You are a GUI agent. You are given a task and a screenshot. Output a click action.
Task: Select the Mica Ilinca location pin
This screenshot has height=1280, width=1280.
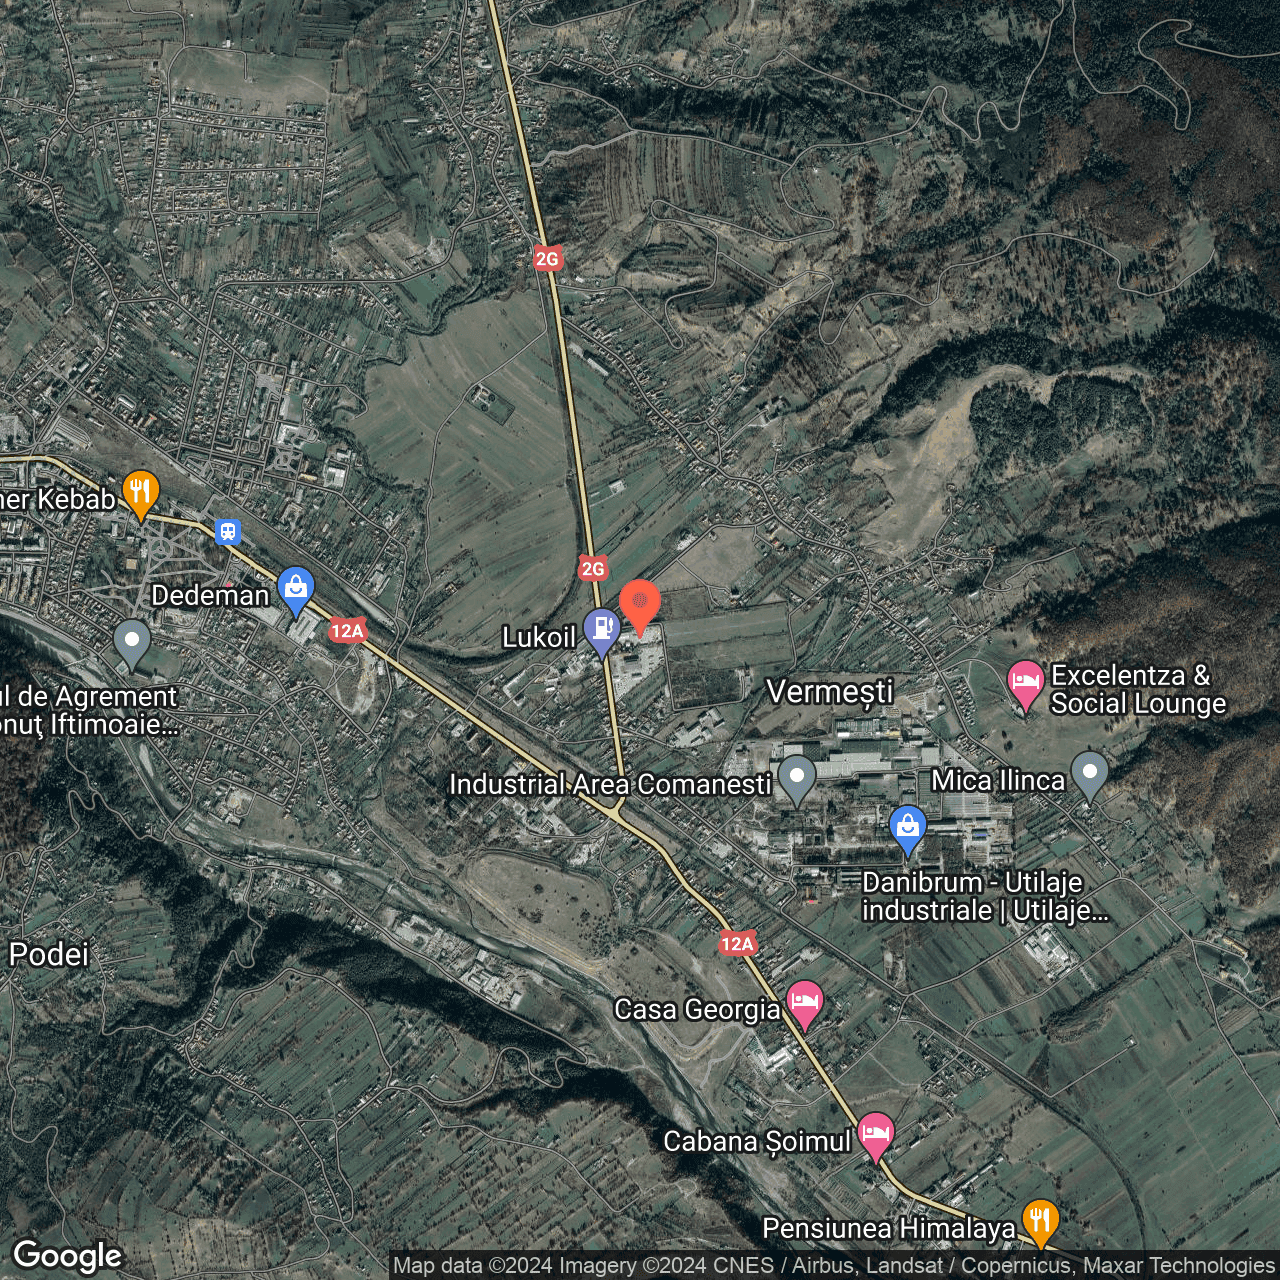pyautogui.click(x=1089, y=774)
